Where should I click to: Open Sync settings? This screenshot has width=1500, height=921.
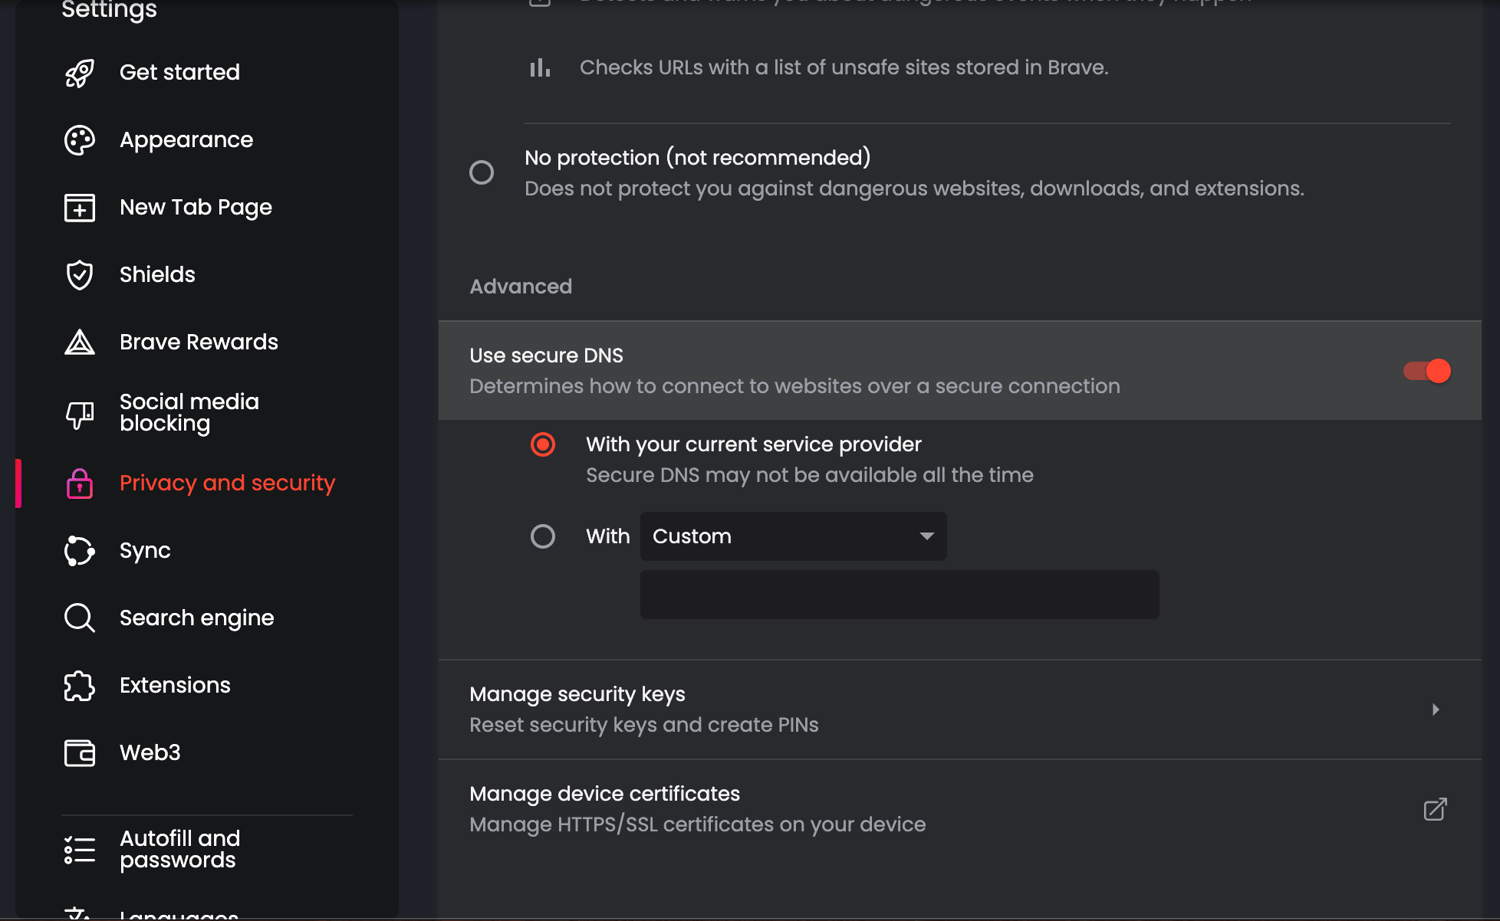coord(145,551)
